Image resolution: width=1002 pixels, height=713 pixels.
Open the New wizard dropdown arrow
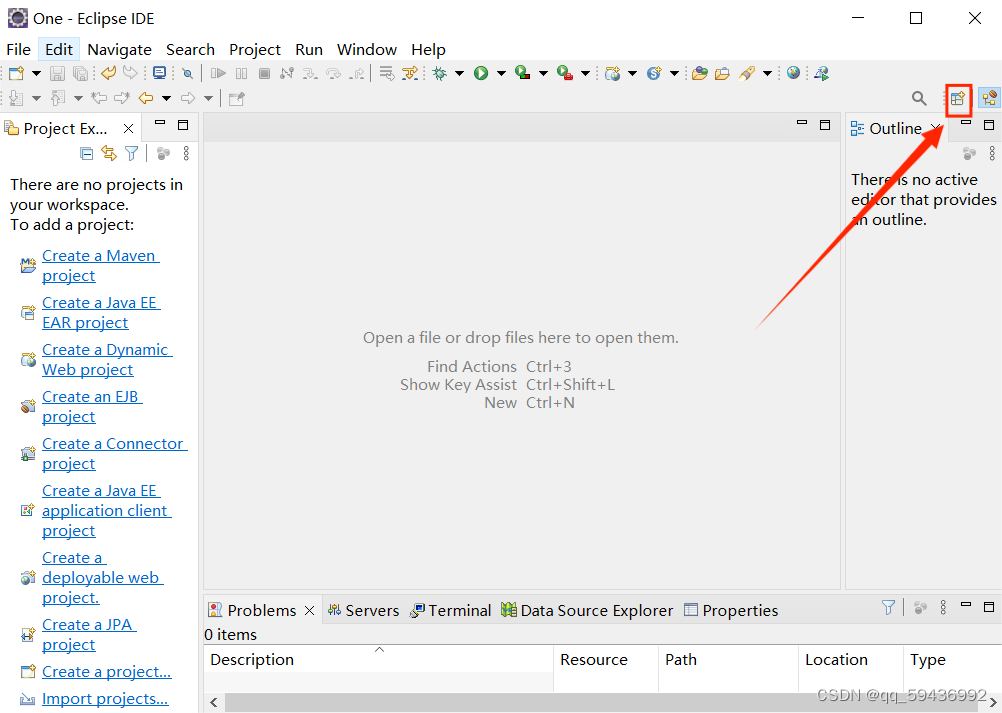point(36,73)
